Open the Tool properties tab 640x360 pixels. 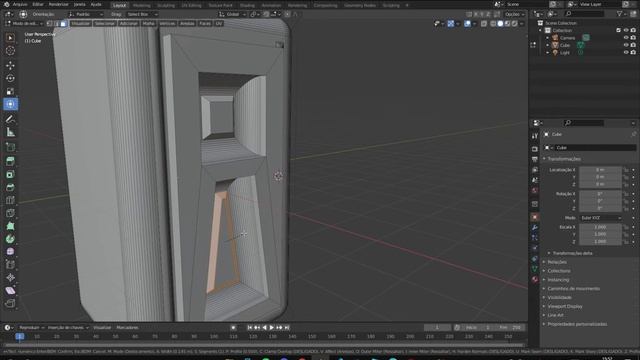point(535,136)
